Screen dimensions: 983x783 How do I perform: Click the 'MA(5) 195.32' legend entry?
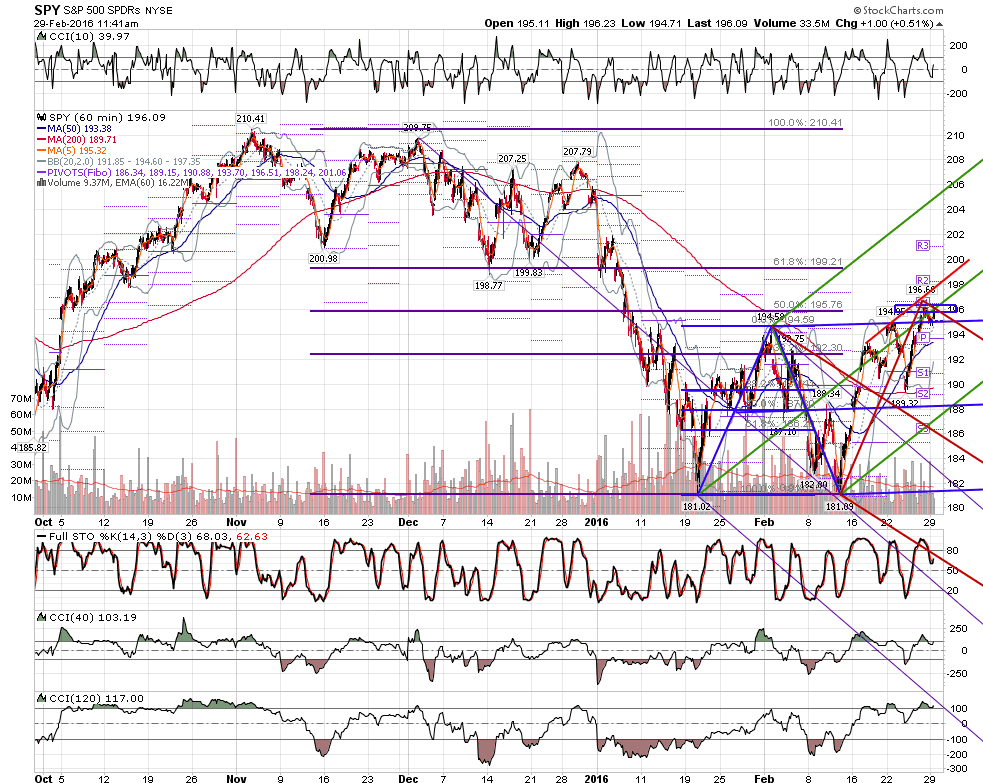77,150
